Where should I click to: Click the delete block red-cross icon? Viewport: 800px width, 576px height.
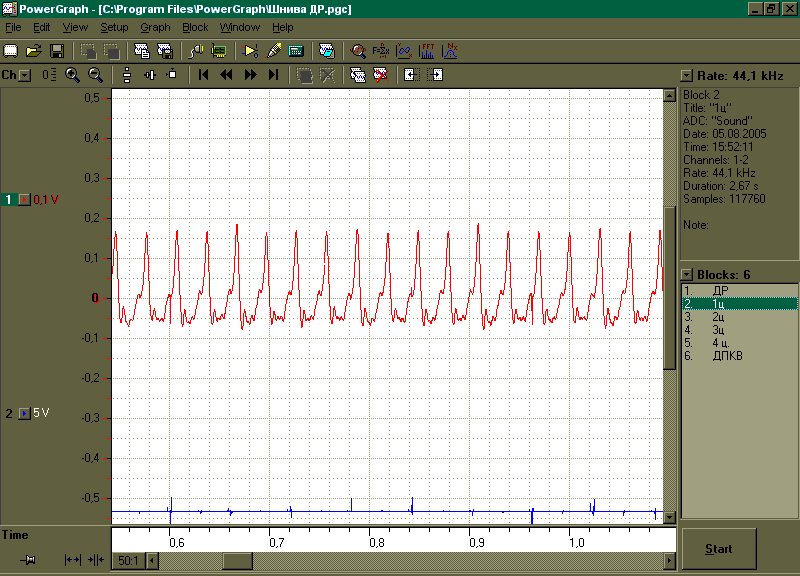tap(381, 75)
